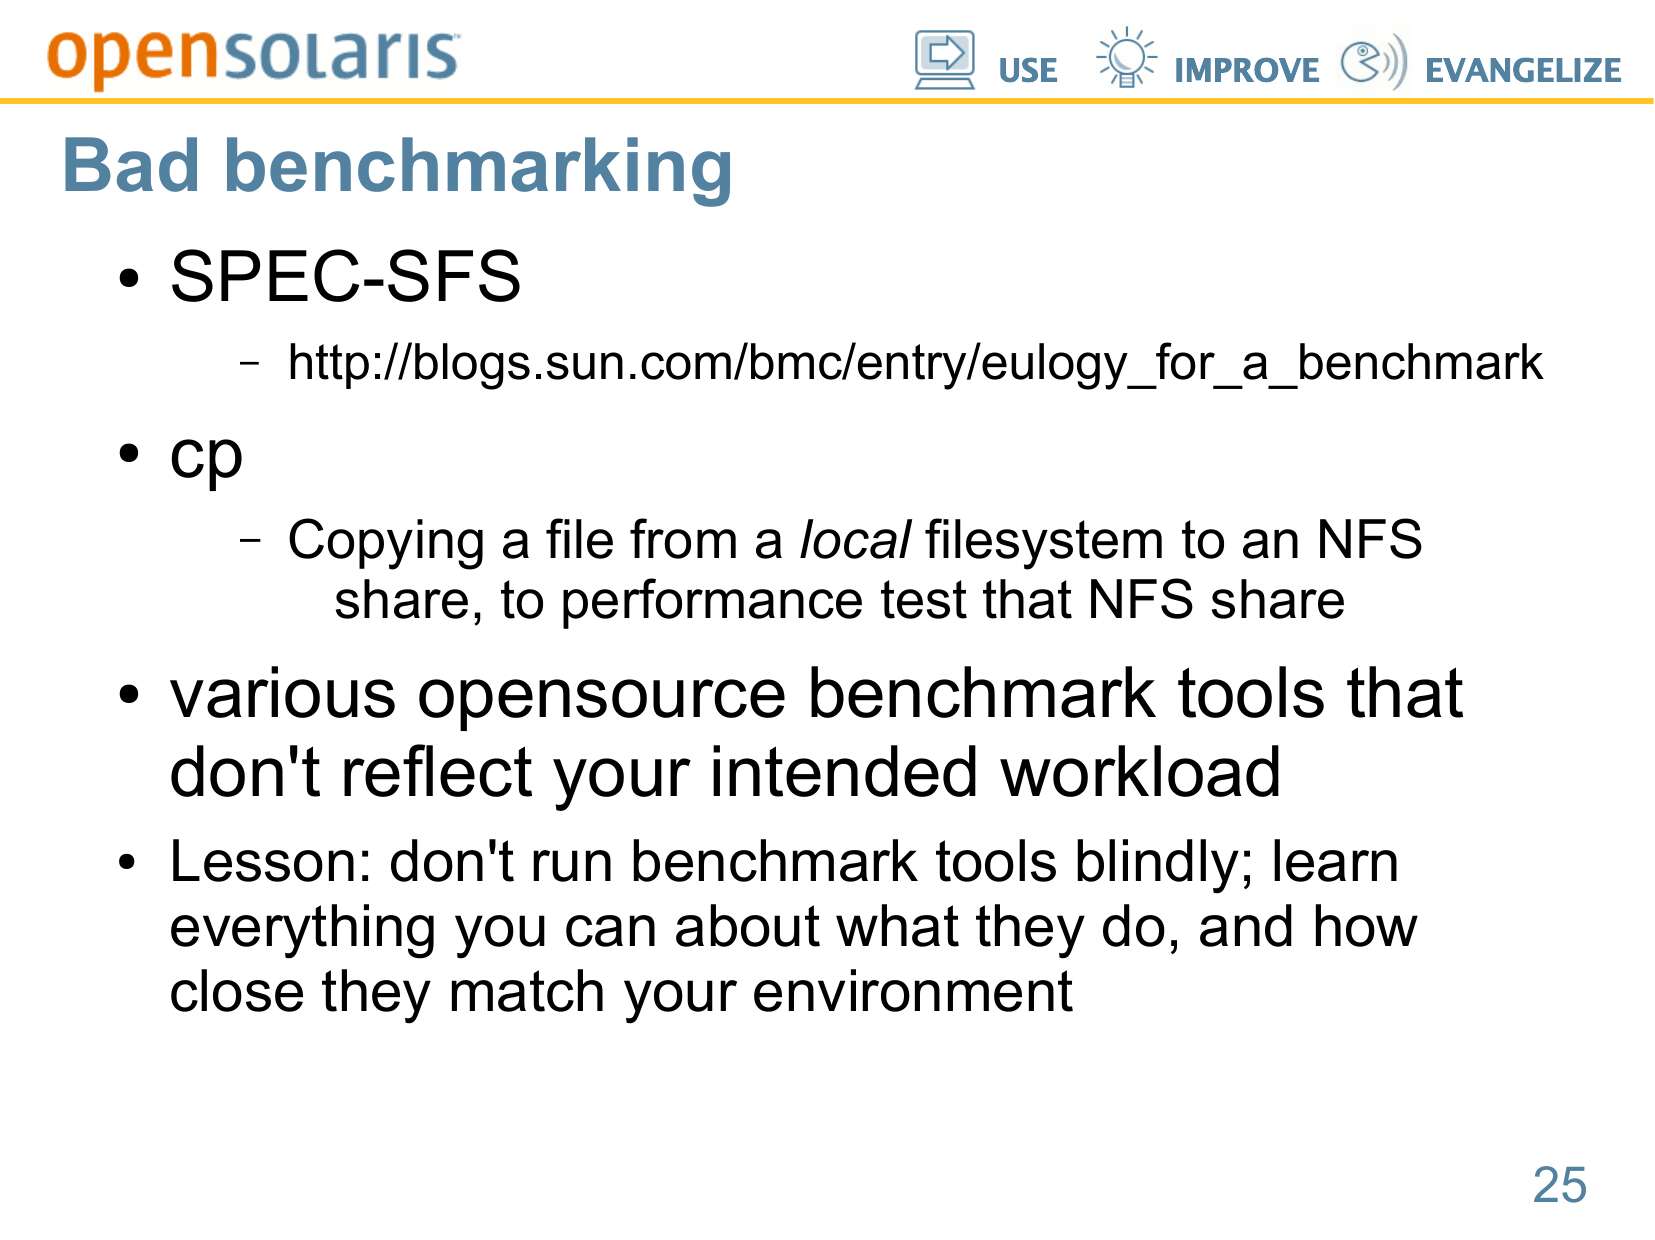Screen dimensions: 1655x1240
Task: Click the italic word local
Action: [x=854, y=540]
